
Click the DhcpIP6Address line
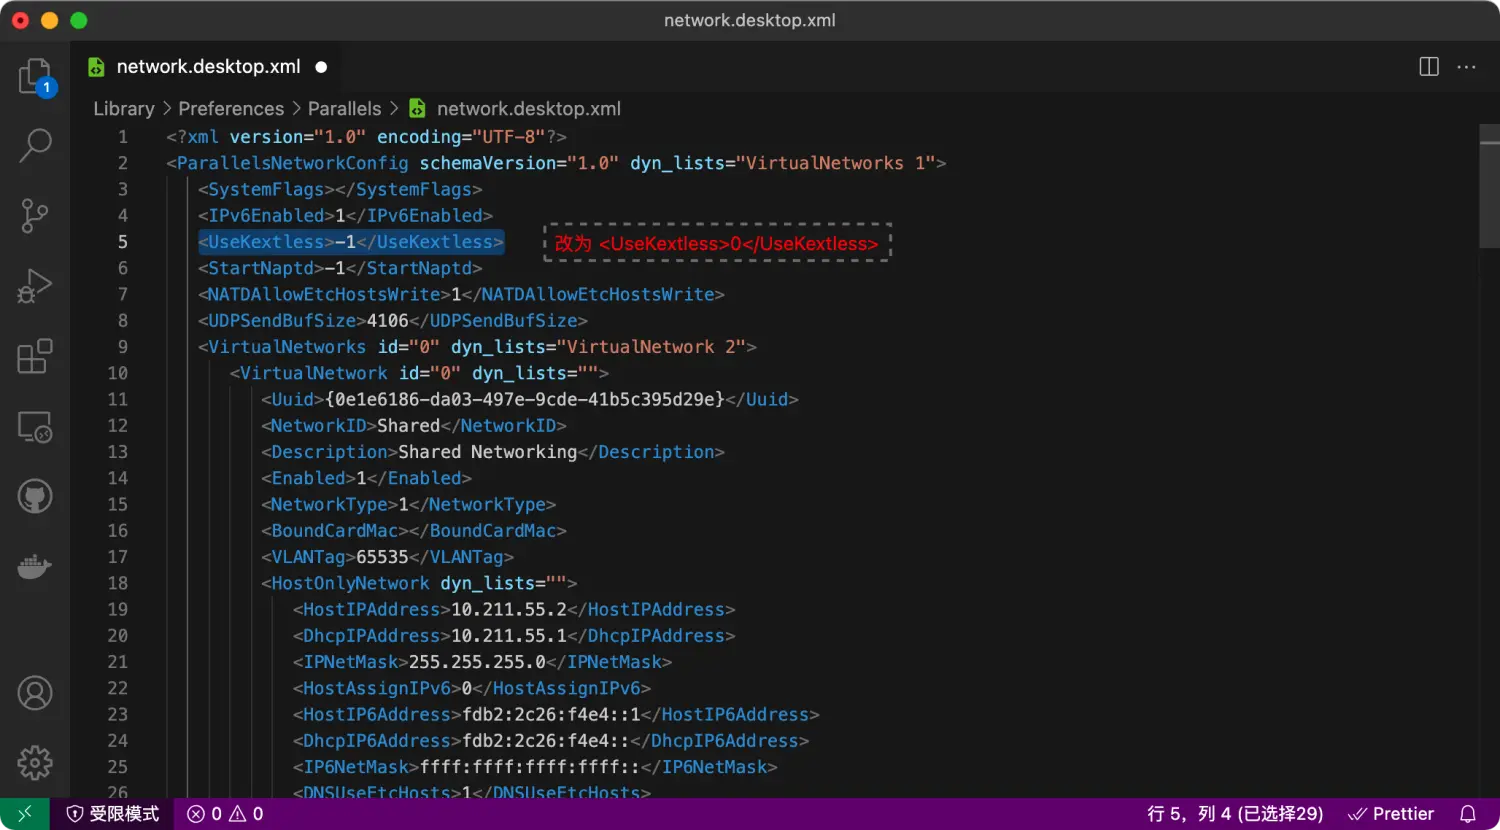point(551,740)
